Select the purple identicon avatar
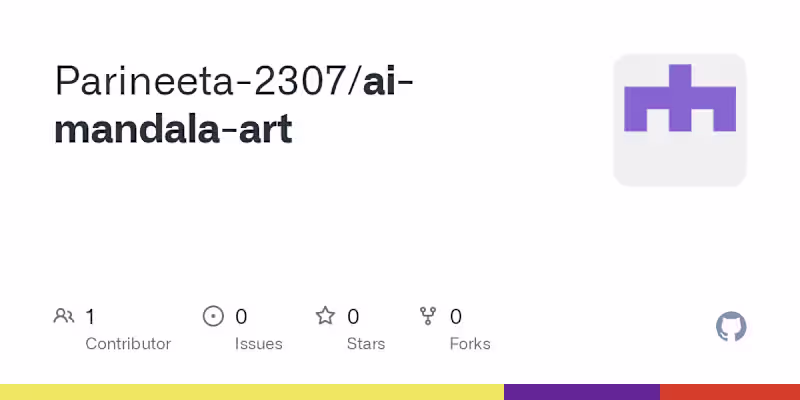800x400 pixels. click(680, 120)
